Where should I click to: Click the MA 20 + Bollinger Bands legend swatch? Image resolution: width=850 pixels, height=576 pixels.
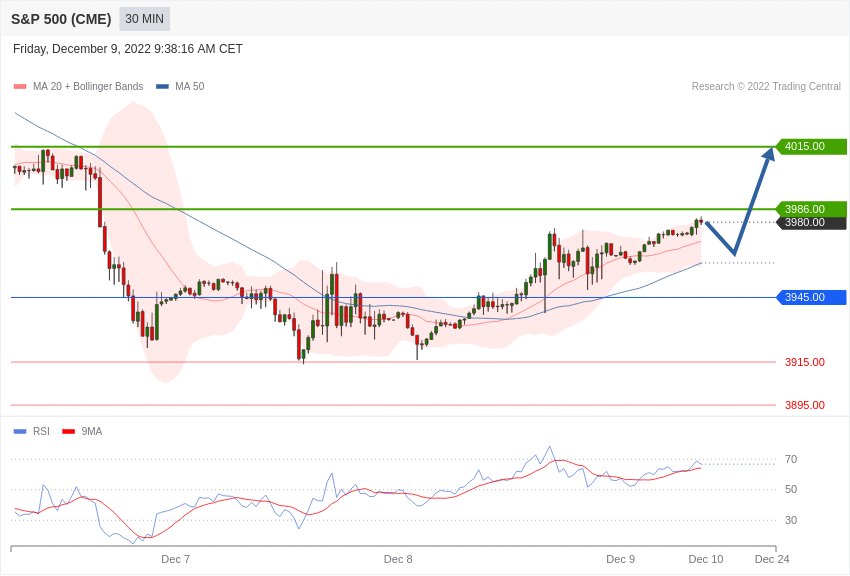click(x=20, y=87)
